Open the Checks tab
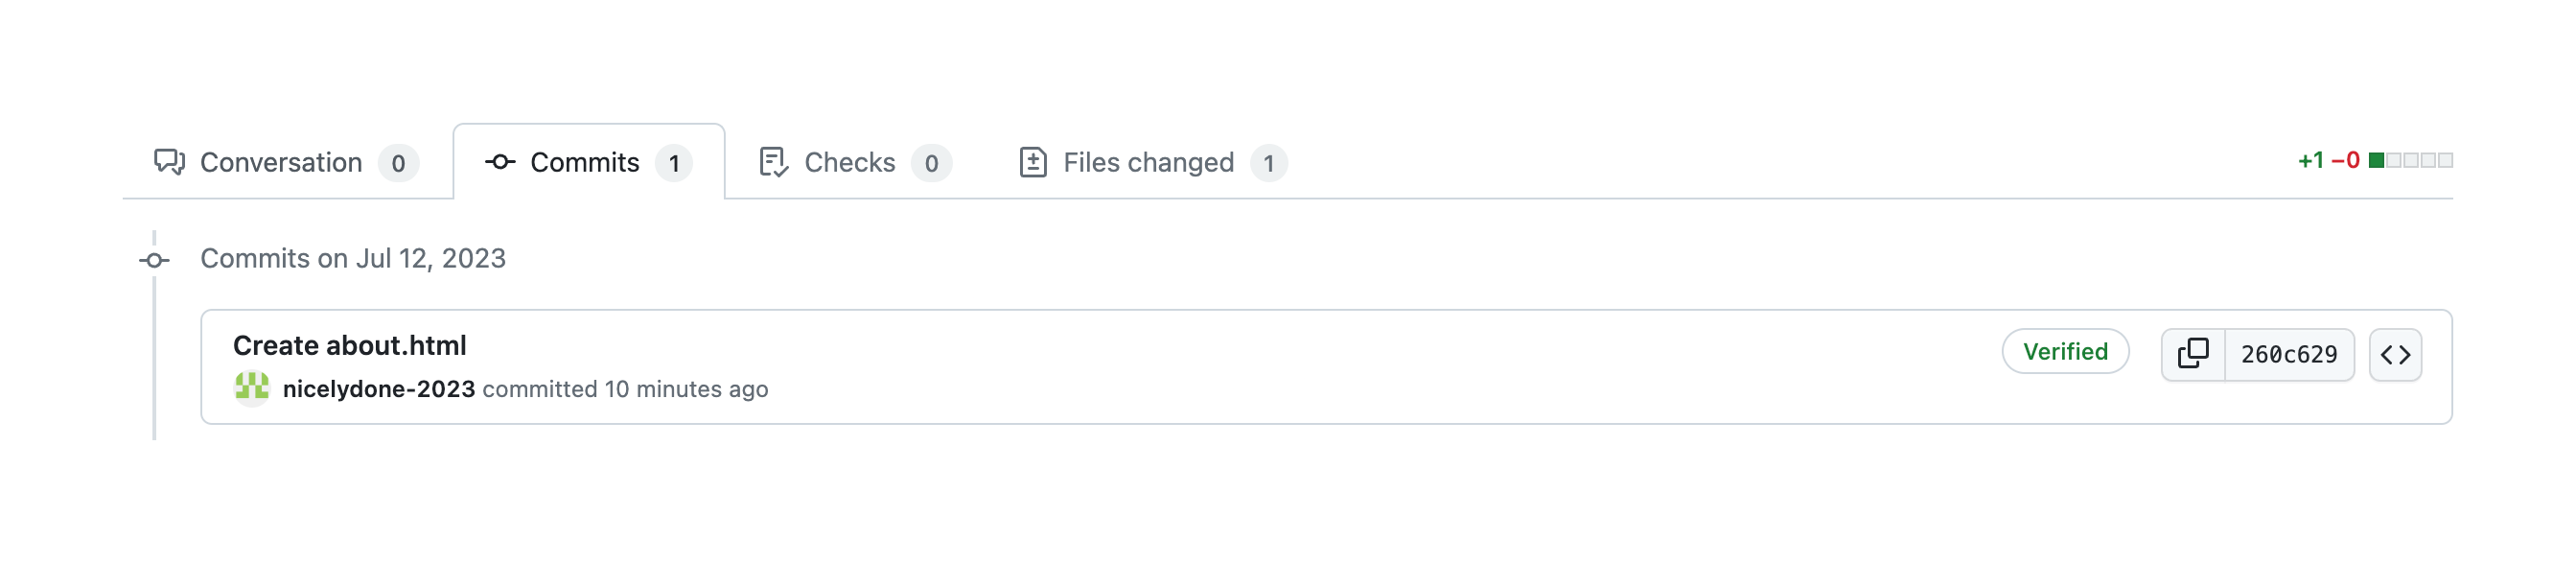The width and height of the screenshot is (2576, 563). pyautogui.click(x=849, y=162)
